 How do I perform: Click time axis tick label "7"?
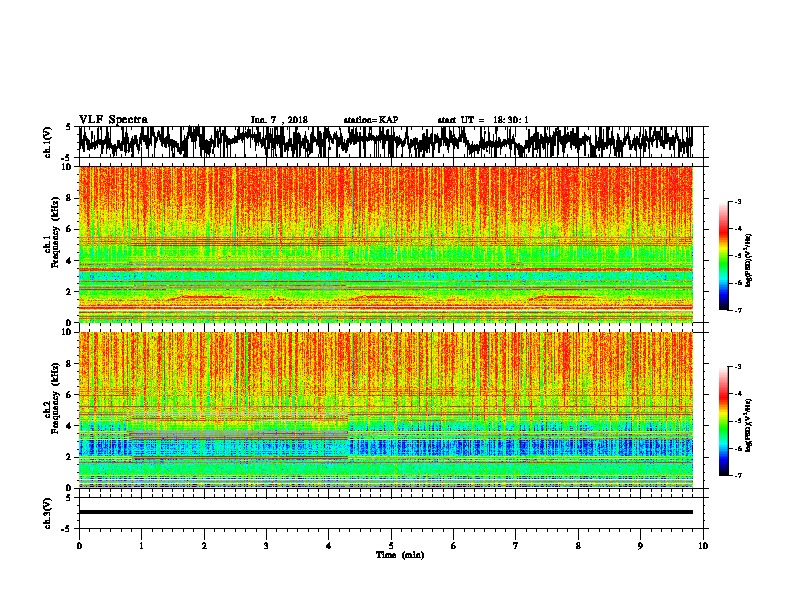pyautogui.click(x=516, y=545)
